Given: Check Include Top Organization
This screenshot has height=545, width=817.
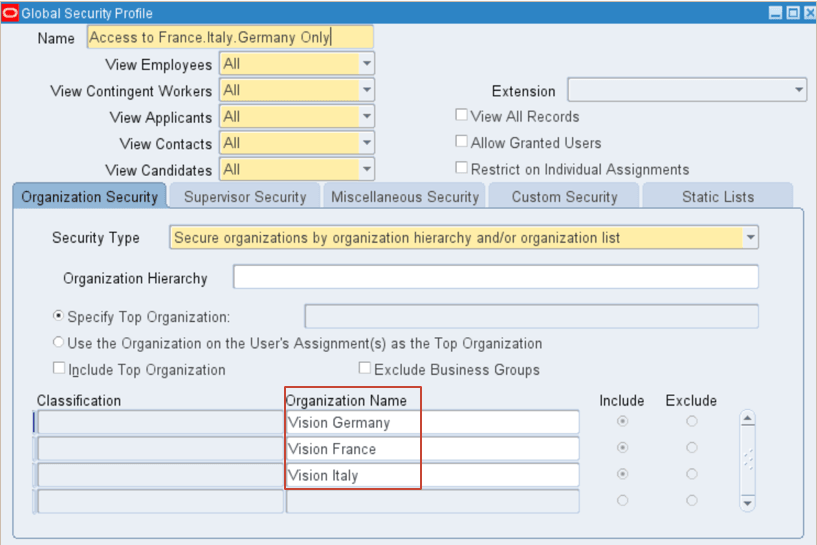Looking at the screenshot, I should pyautogui.click(x=59, y=368).
